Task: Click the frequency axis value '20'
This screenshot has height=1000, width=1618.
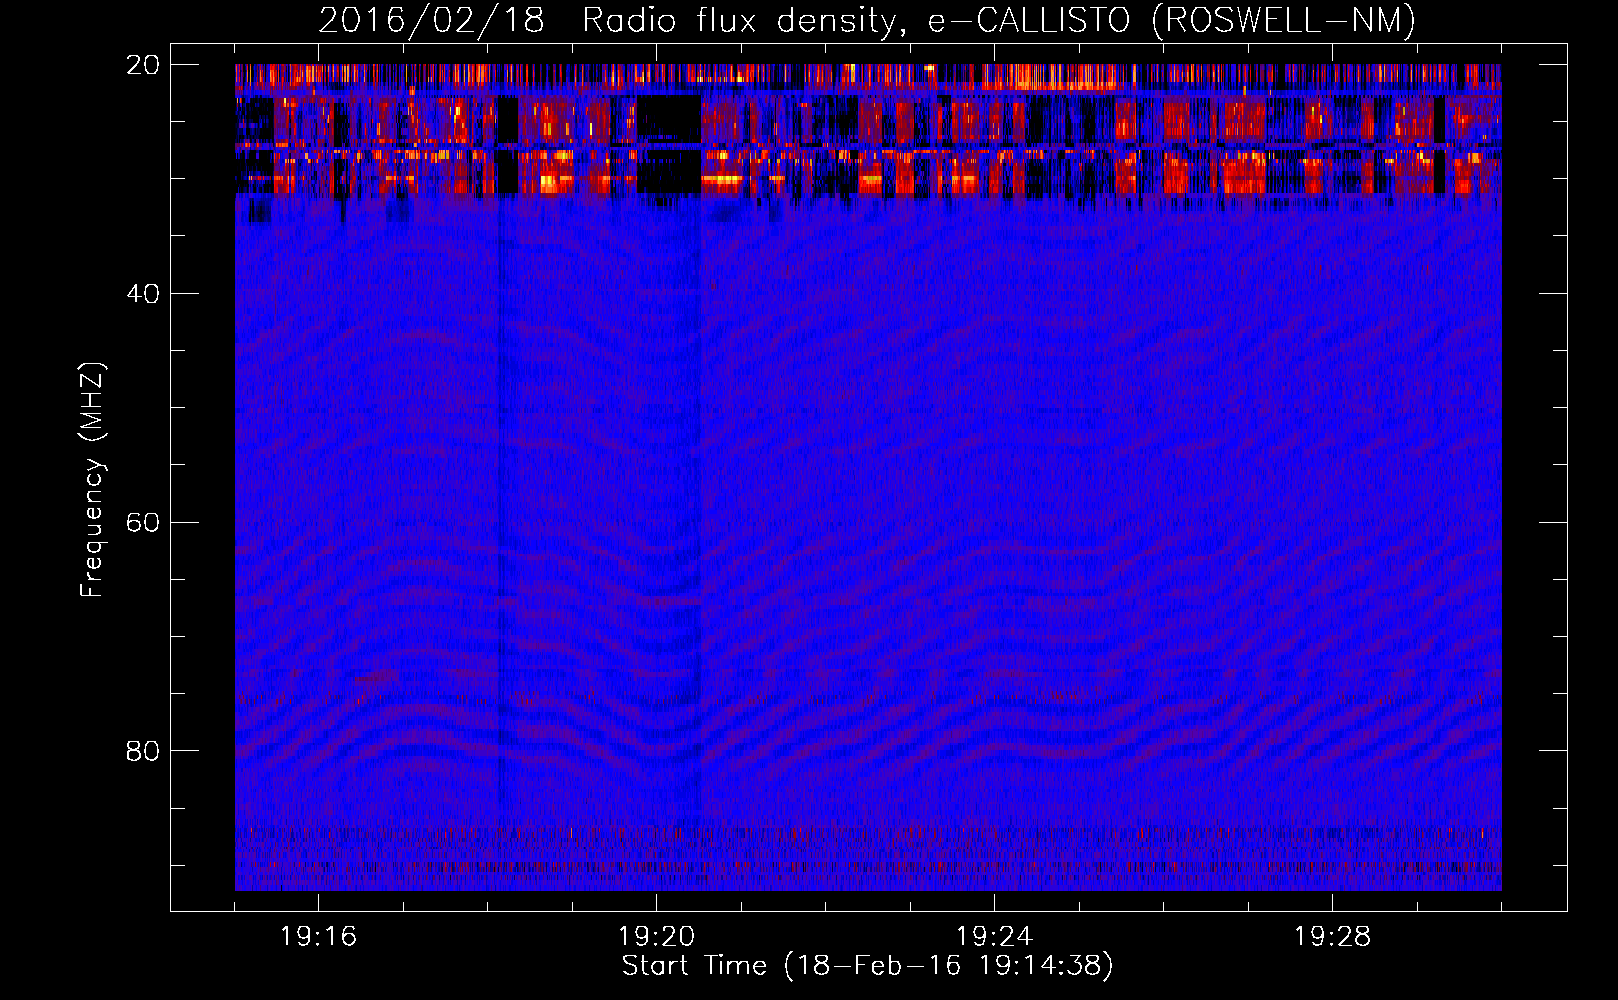Action: (x=143, y=65)
